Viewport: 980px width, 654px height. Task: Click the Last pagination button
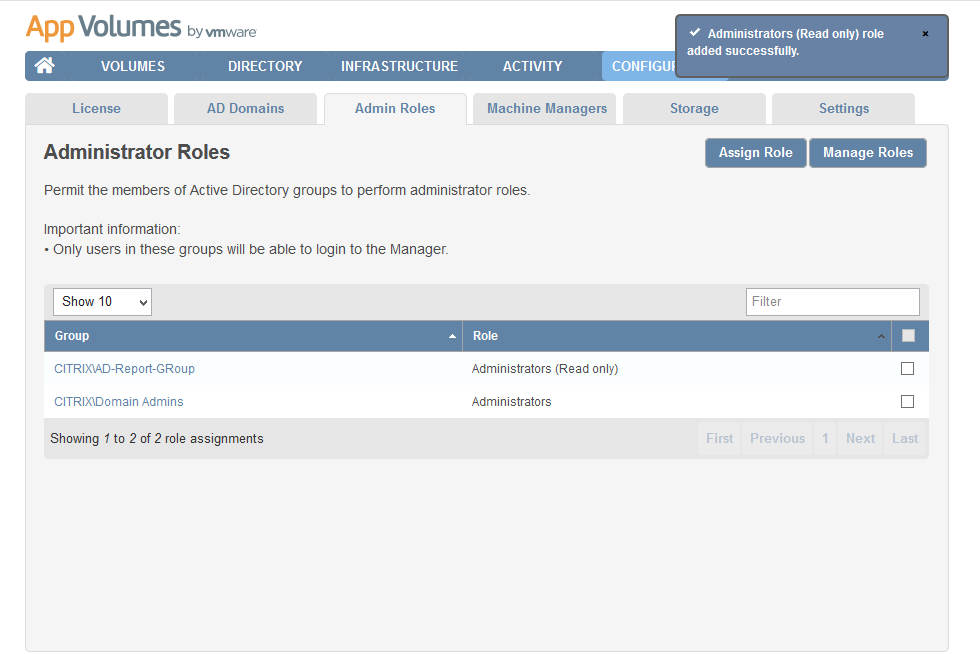pos(905,438)
